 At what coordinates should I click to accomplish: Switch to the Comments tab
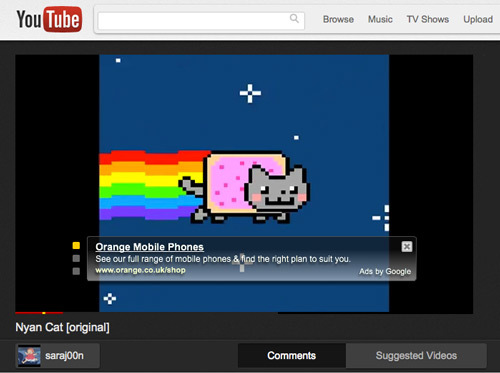pos(292,356)
